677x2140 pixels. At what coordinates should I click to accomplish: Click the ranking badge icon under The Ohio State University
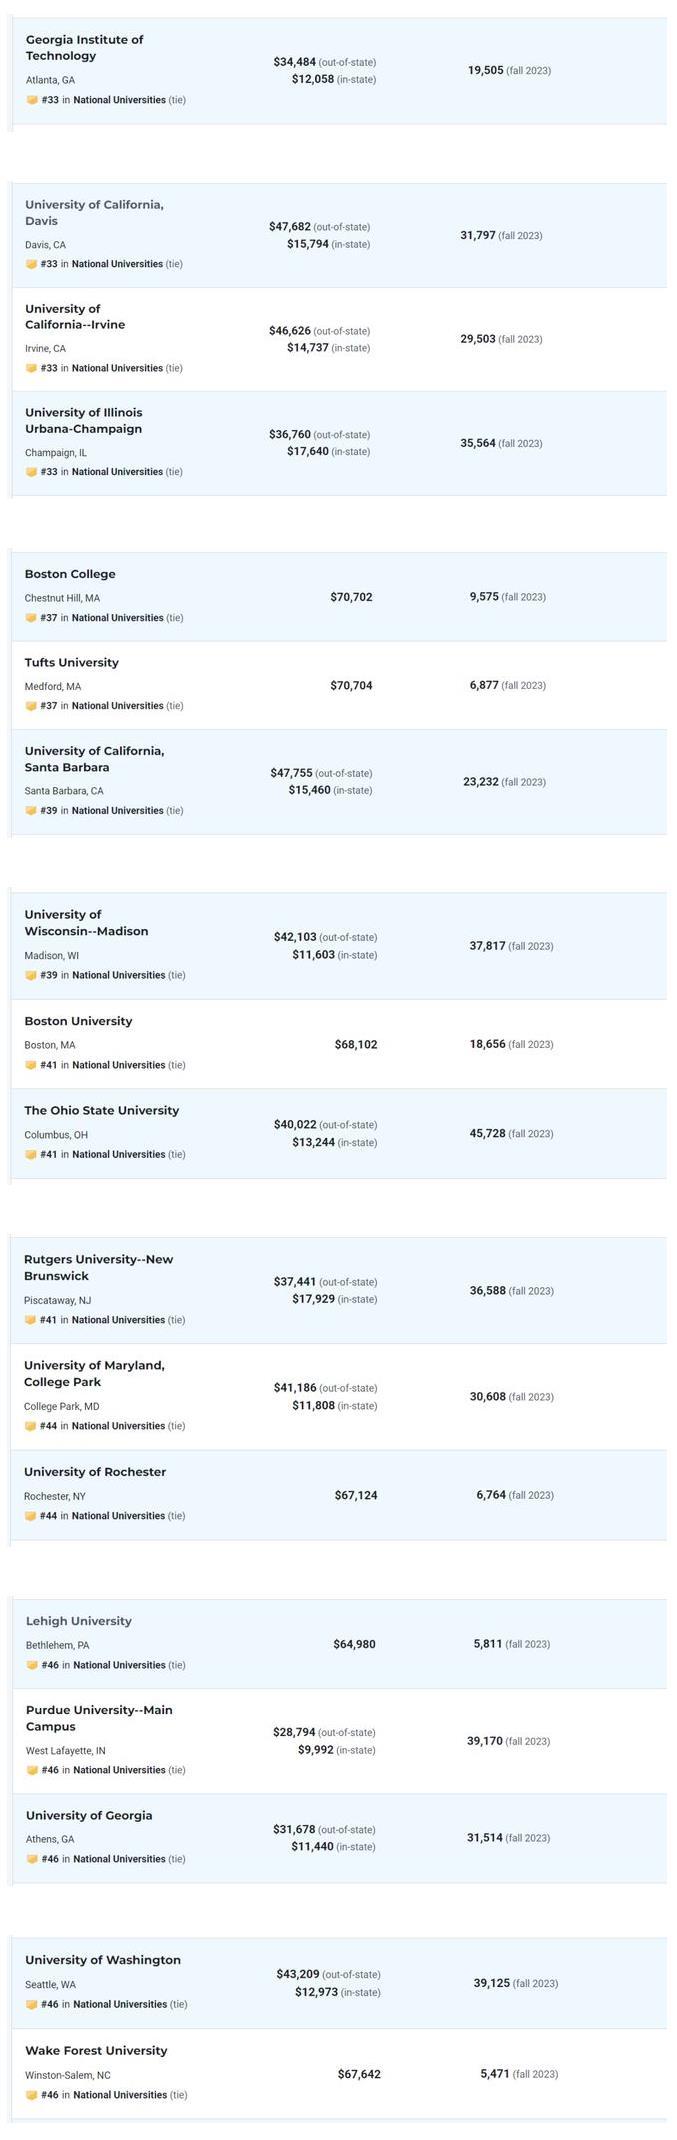point(31,1154)
